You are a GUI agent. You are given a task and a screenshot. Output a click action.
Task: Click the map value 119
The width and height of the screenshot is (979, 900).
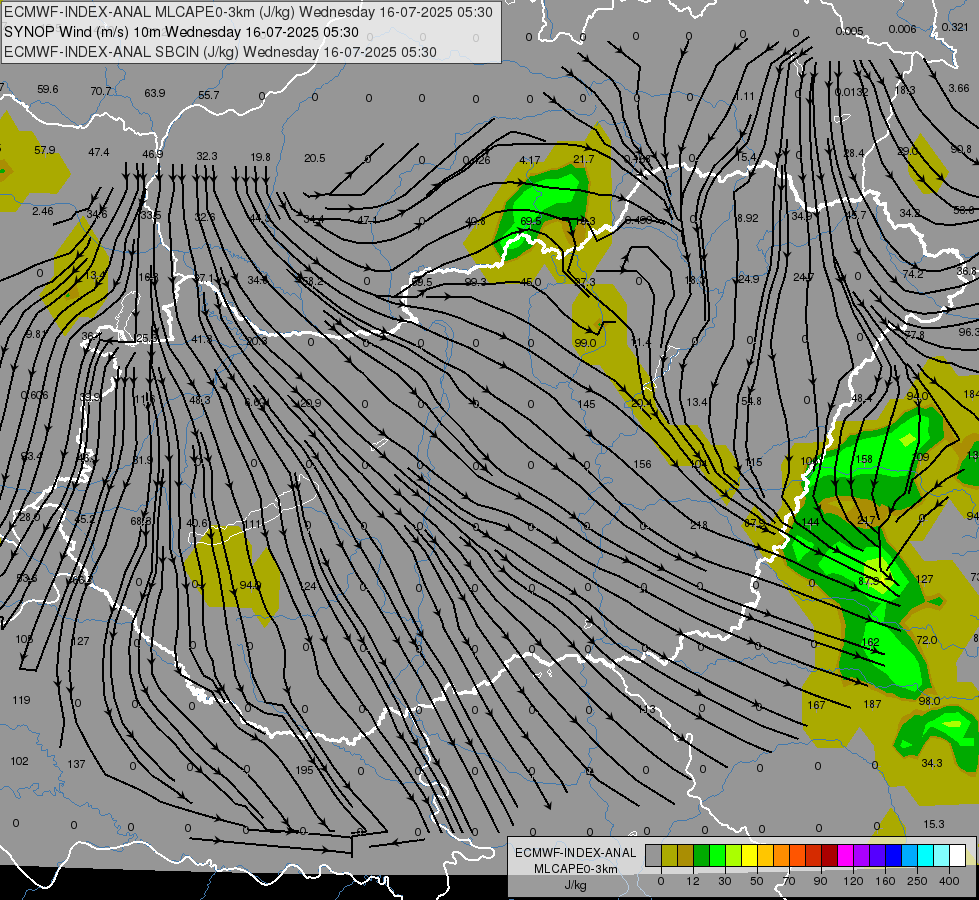click(x=21, y=700)
